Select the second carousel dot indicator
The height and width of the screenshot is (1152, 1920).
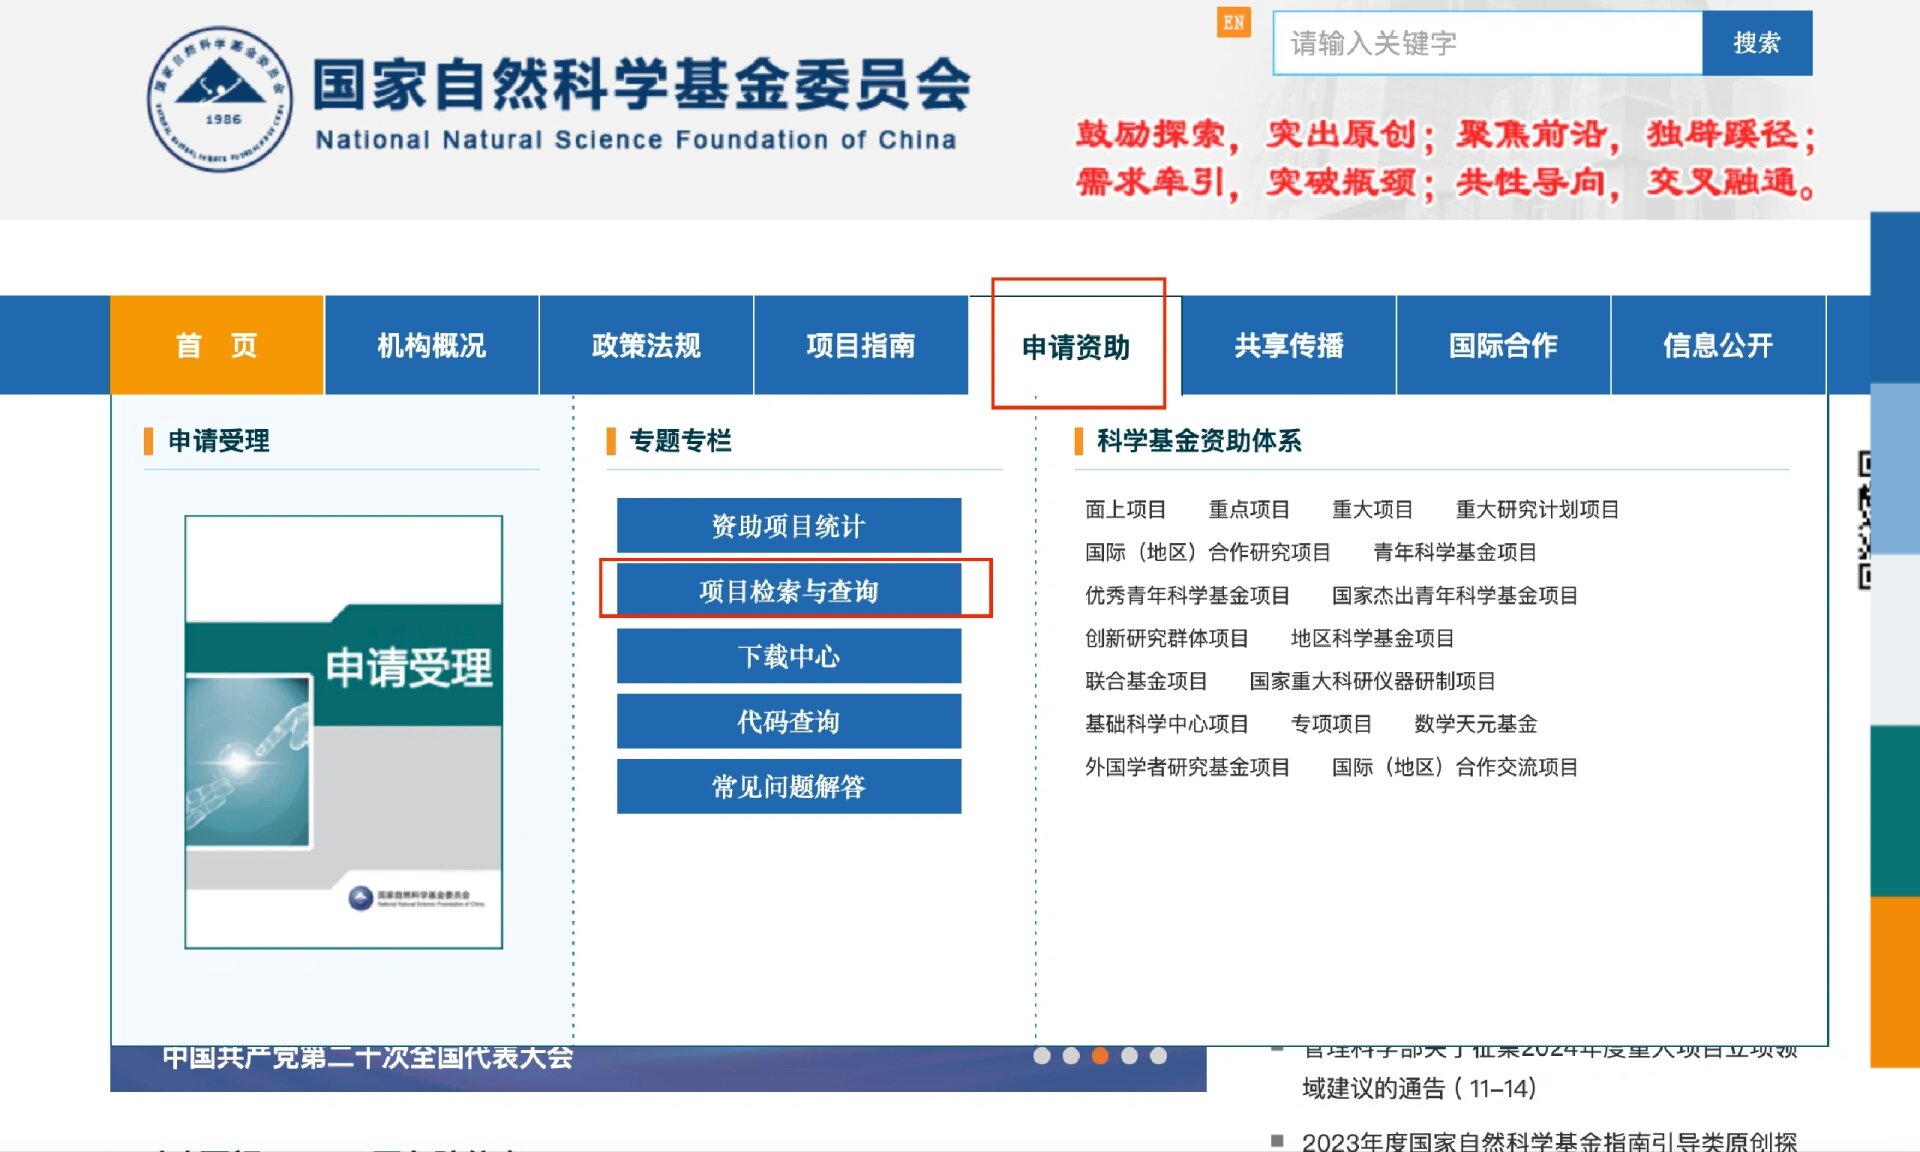(x=1071, y=1056)
